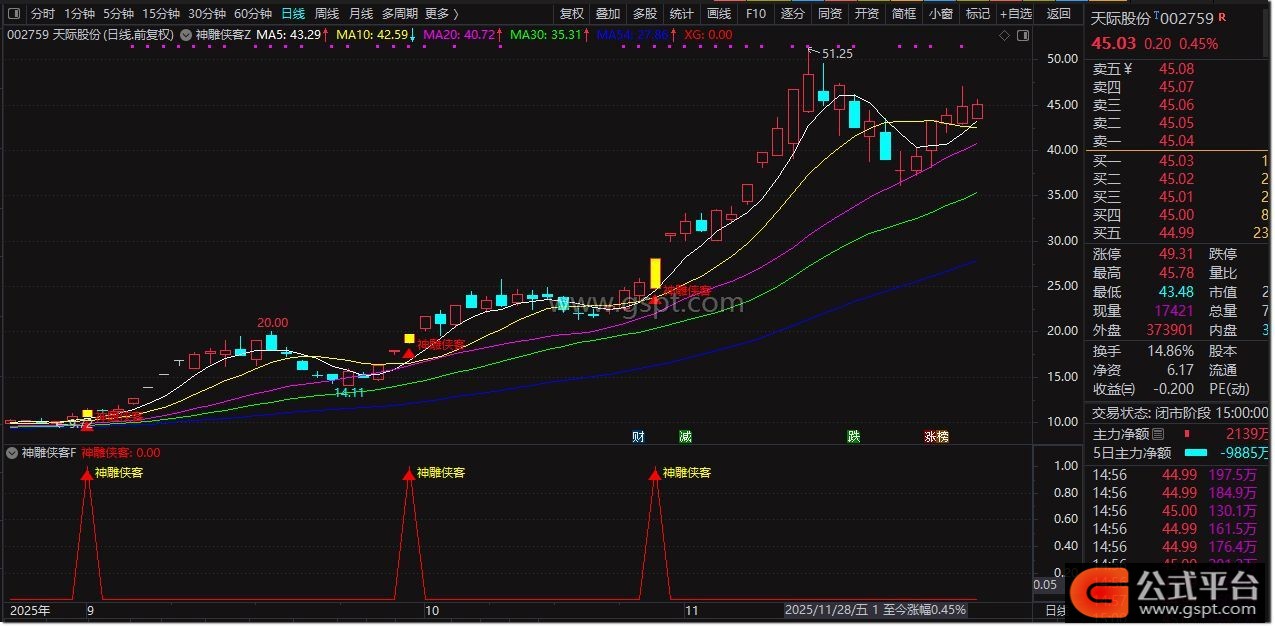Click the diamond icon in chart header
Image resolution: width=1275 pixels, height=626 pixels.
pos(1005,35)
